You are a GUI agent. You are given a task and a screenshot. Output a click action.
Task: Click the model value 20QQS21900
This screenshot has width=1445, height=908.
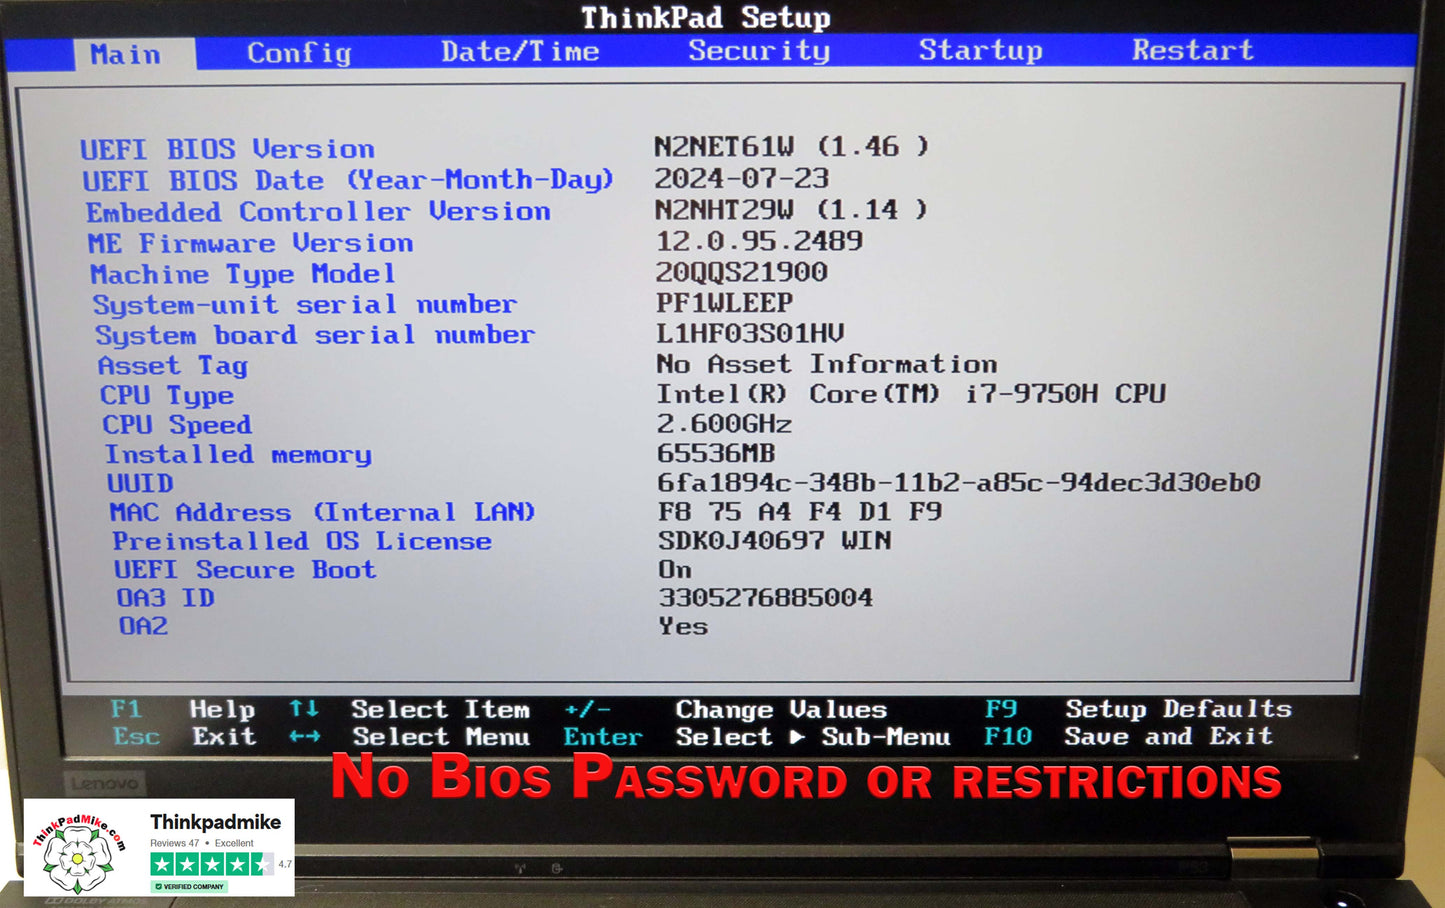[742, 272]
